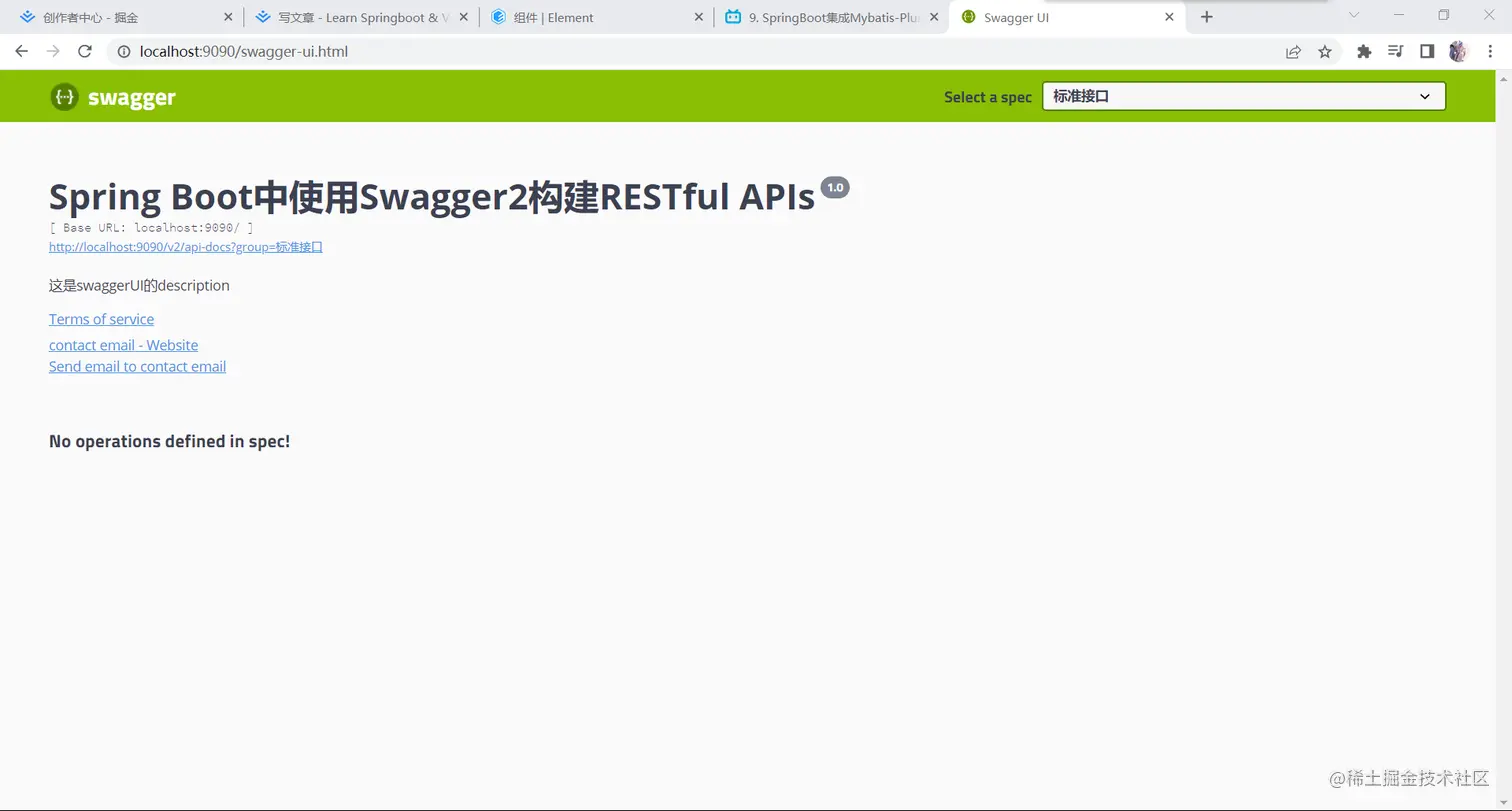This screenshot has height=811, width=1512.
Task: Minimize the browser window
Action: [x=1399, y=15]
